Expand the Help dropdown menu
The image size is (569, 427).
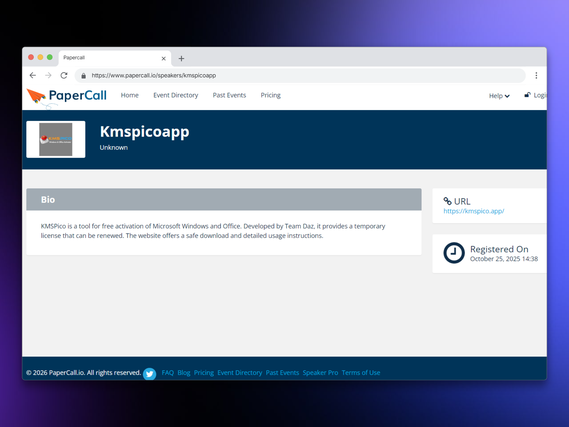tap(499, 96)
